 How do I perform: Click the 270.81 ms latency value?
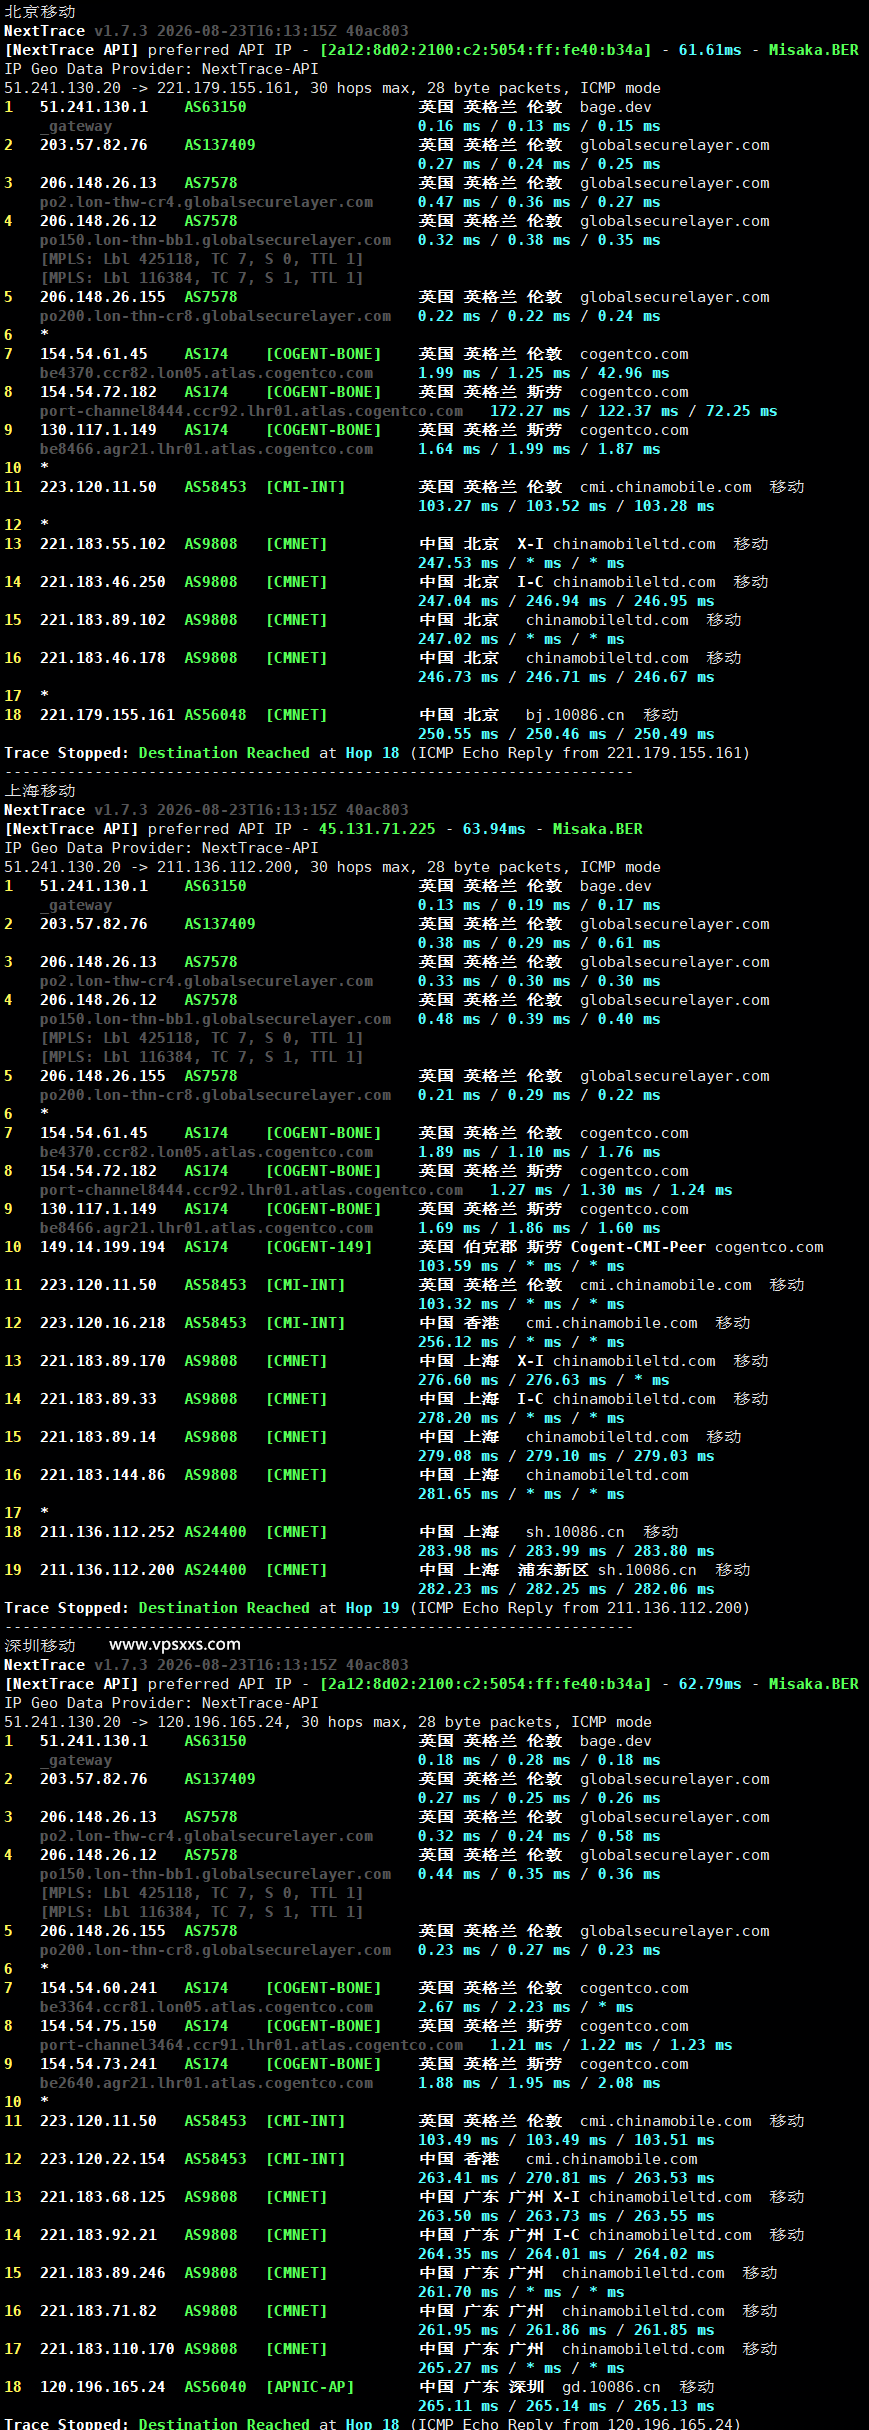coord(566,2178)
